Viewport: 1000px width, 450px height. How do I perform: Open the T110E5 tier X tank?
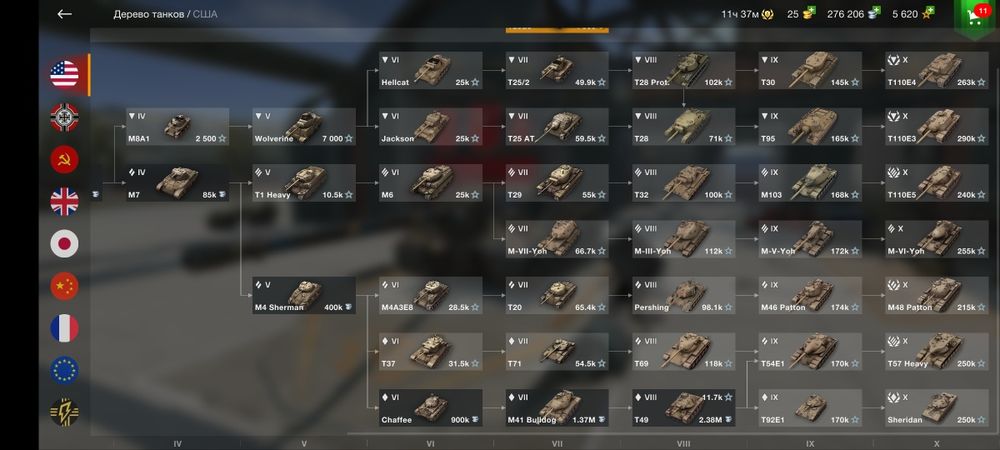pos(936,183)
